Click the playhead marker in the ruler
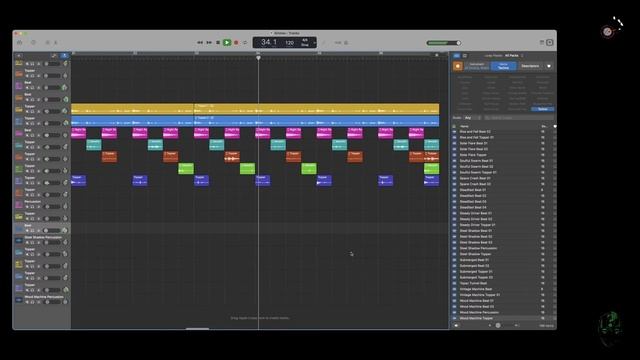The width and height of the screenshot is (640, 360). (x=258, y=58)
